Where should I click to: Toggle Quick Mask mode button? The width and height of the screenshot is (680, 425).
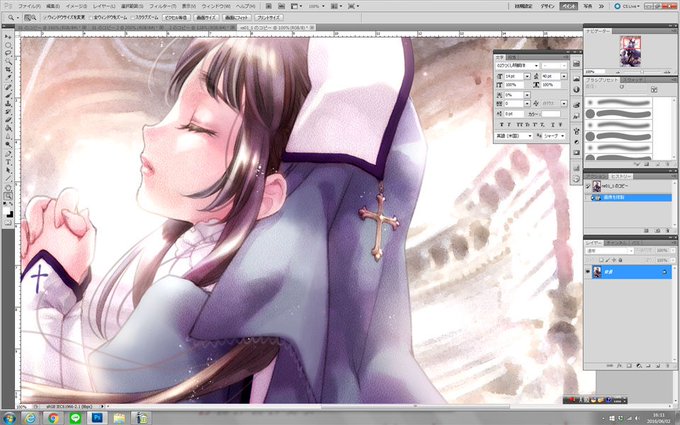tap(8, 222)
